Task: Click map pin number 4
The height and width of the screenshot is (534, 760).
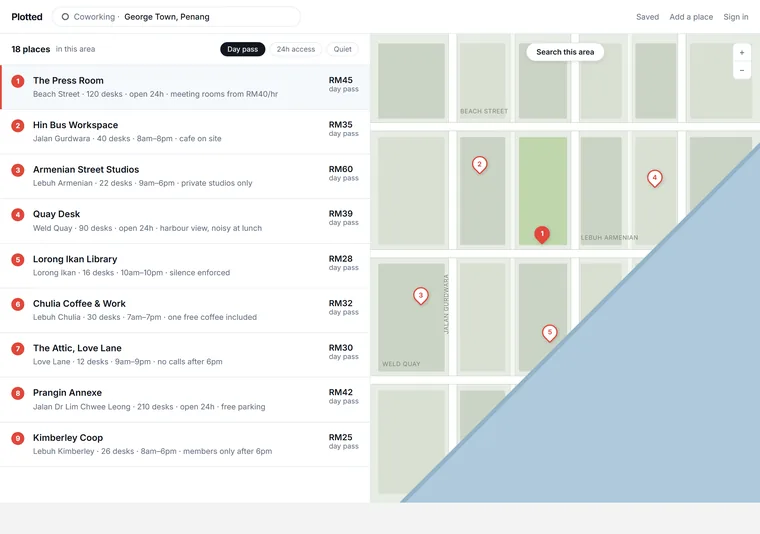Action: (654, 178)
